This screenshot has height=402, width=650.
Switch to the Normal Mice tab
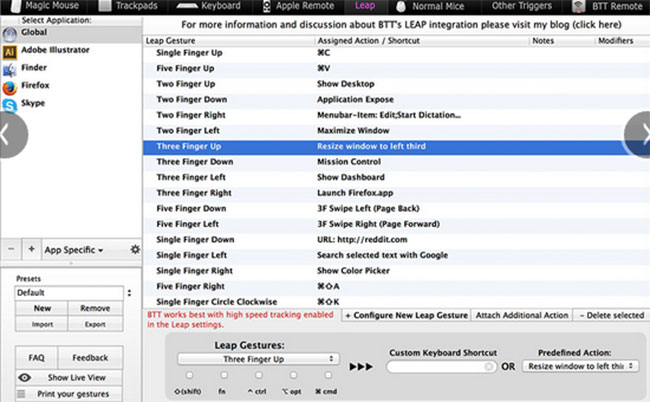pos(430,6)
